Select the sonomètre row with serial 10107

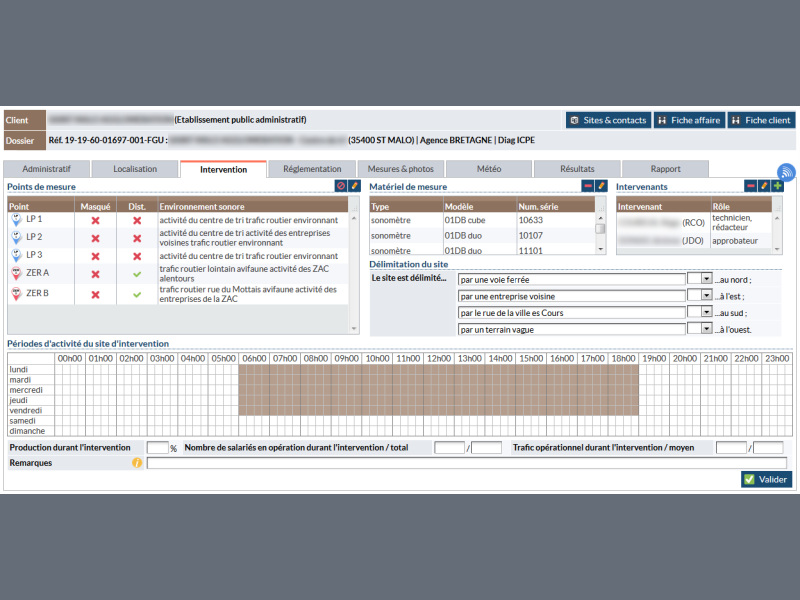coord(482,236)
